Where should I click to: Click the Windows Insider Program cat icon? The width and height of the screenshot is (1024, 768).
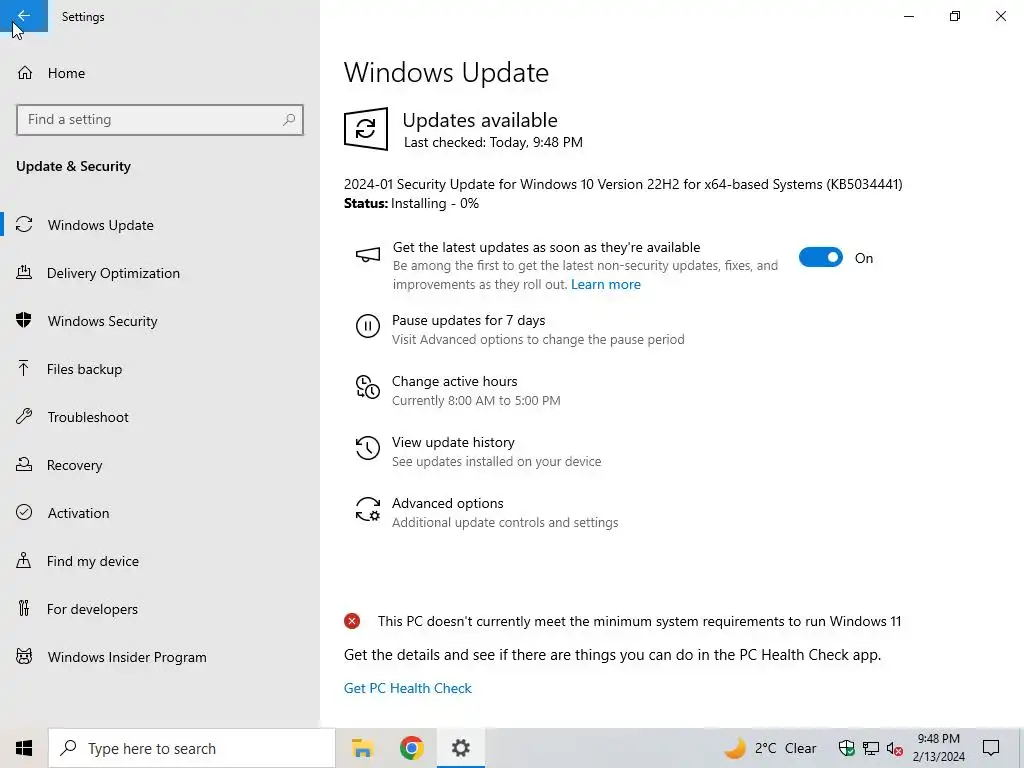coord(24,657)
